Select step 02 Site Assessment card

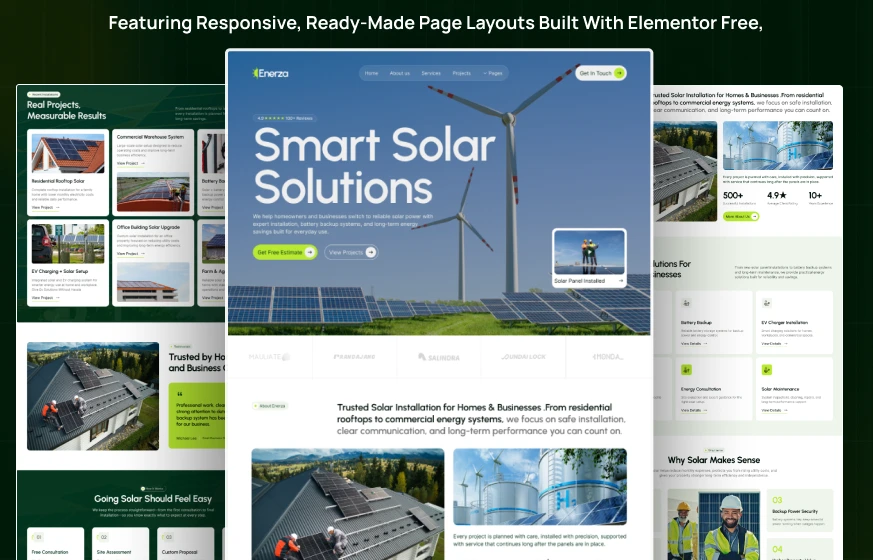(120, 544)
